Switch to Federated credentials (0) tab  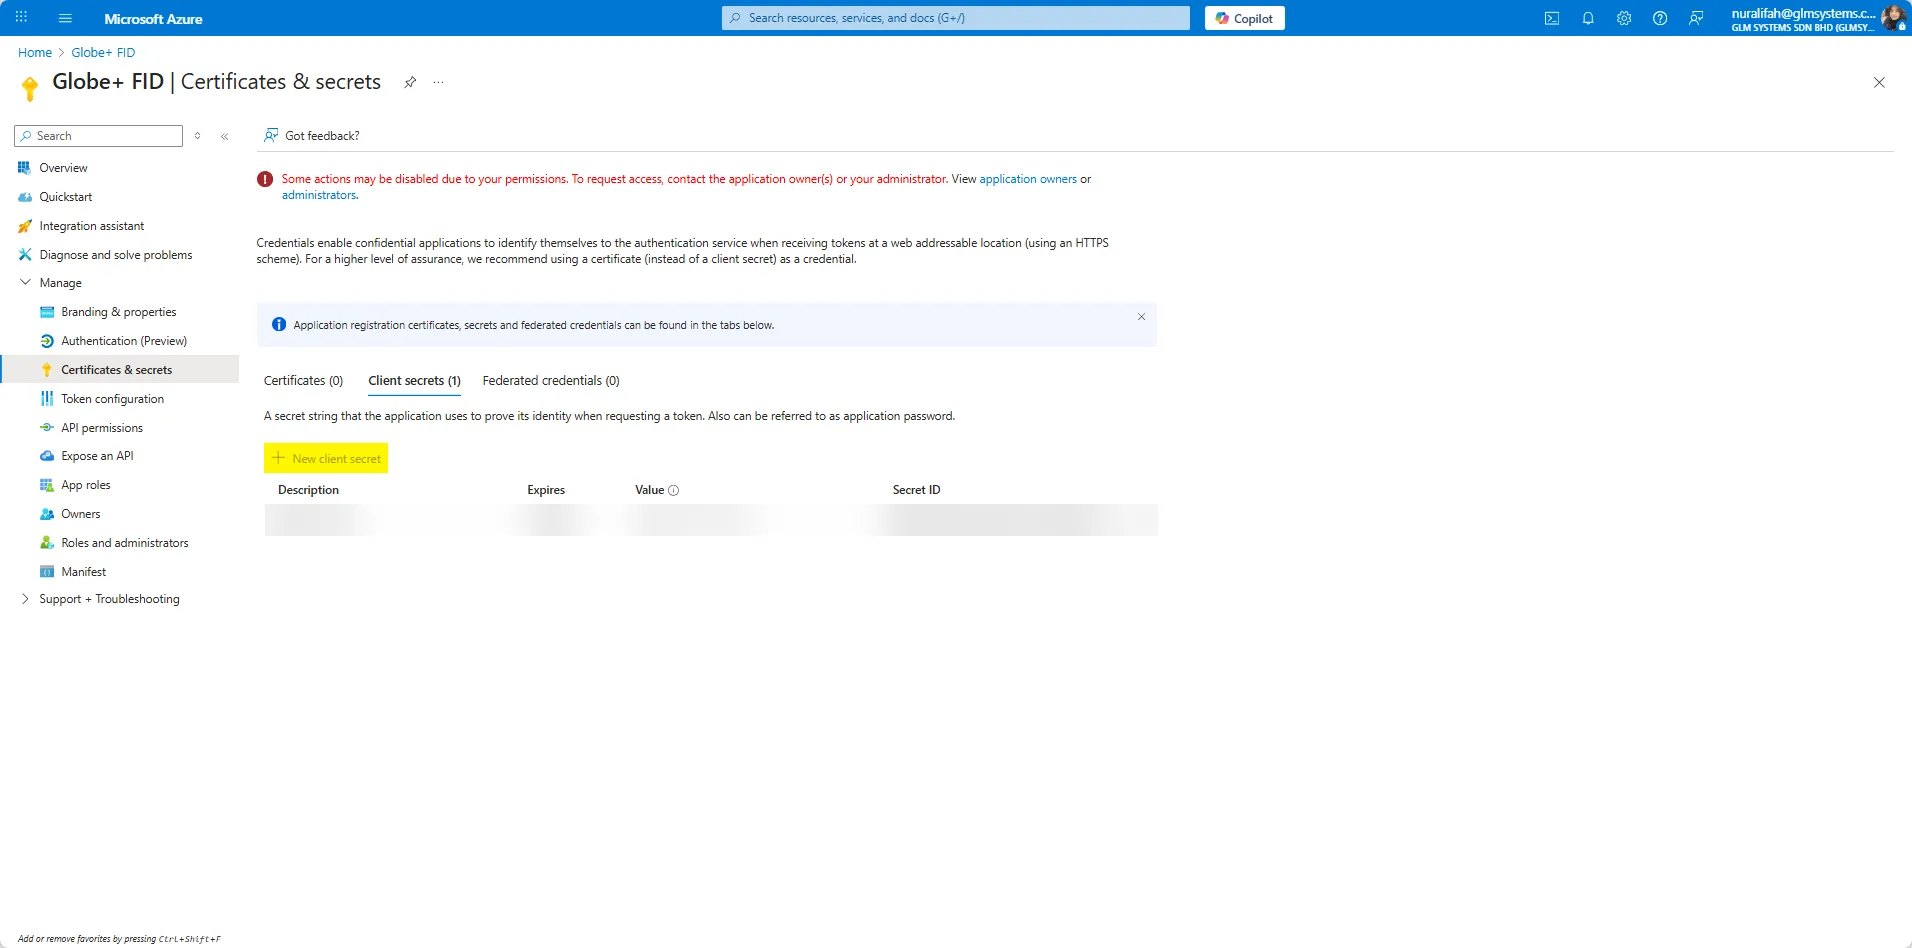pos(550,381)
